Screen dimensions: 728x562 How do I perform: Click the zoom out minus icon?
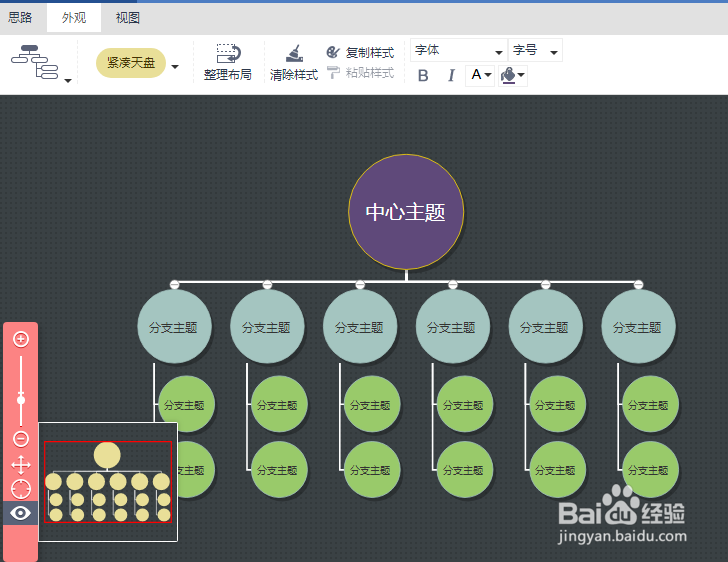pyautogui.click(x=20, y=438)
